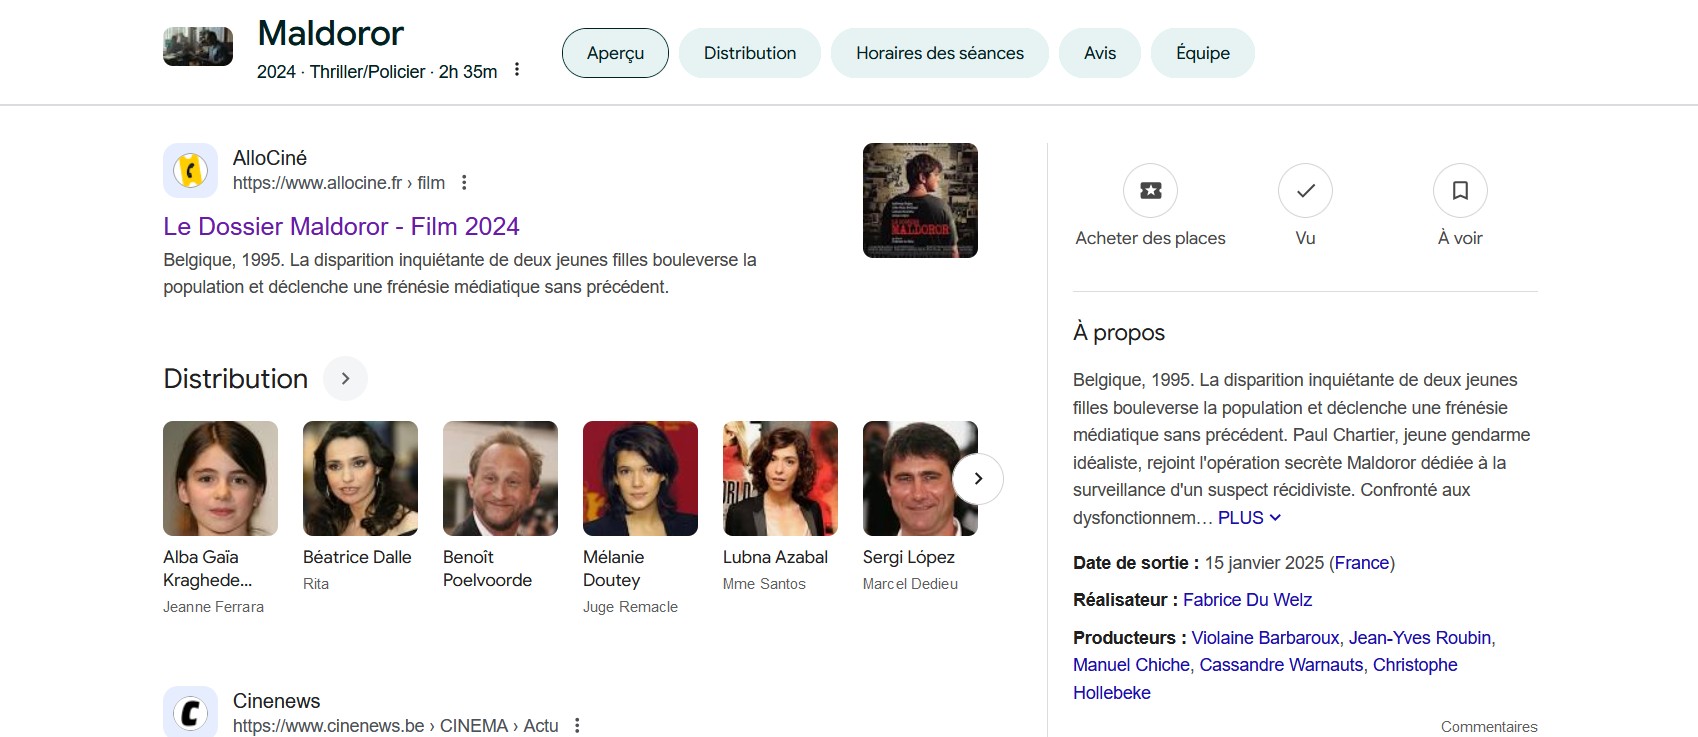
Task: Click the Alba Gaïa Kraghede name label
Action: [207, 568]
